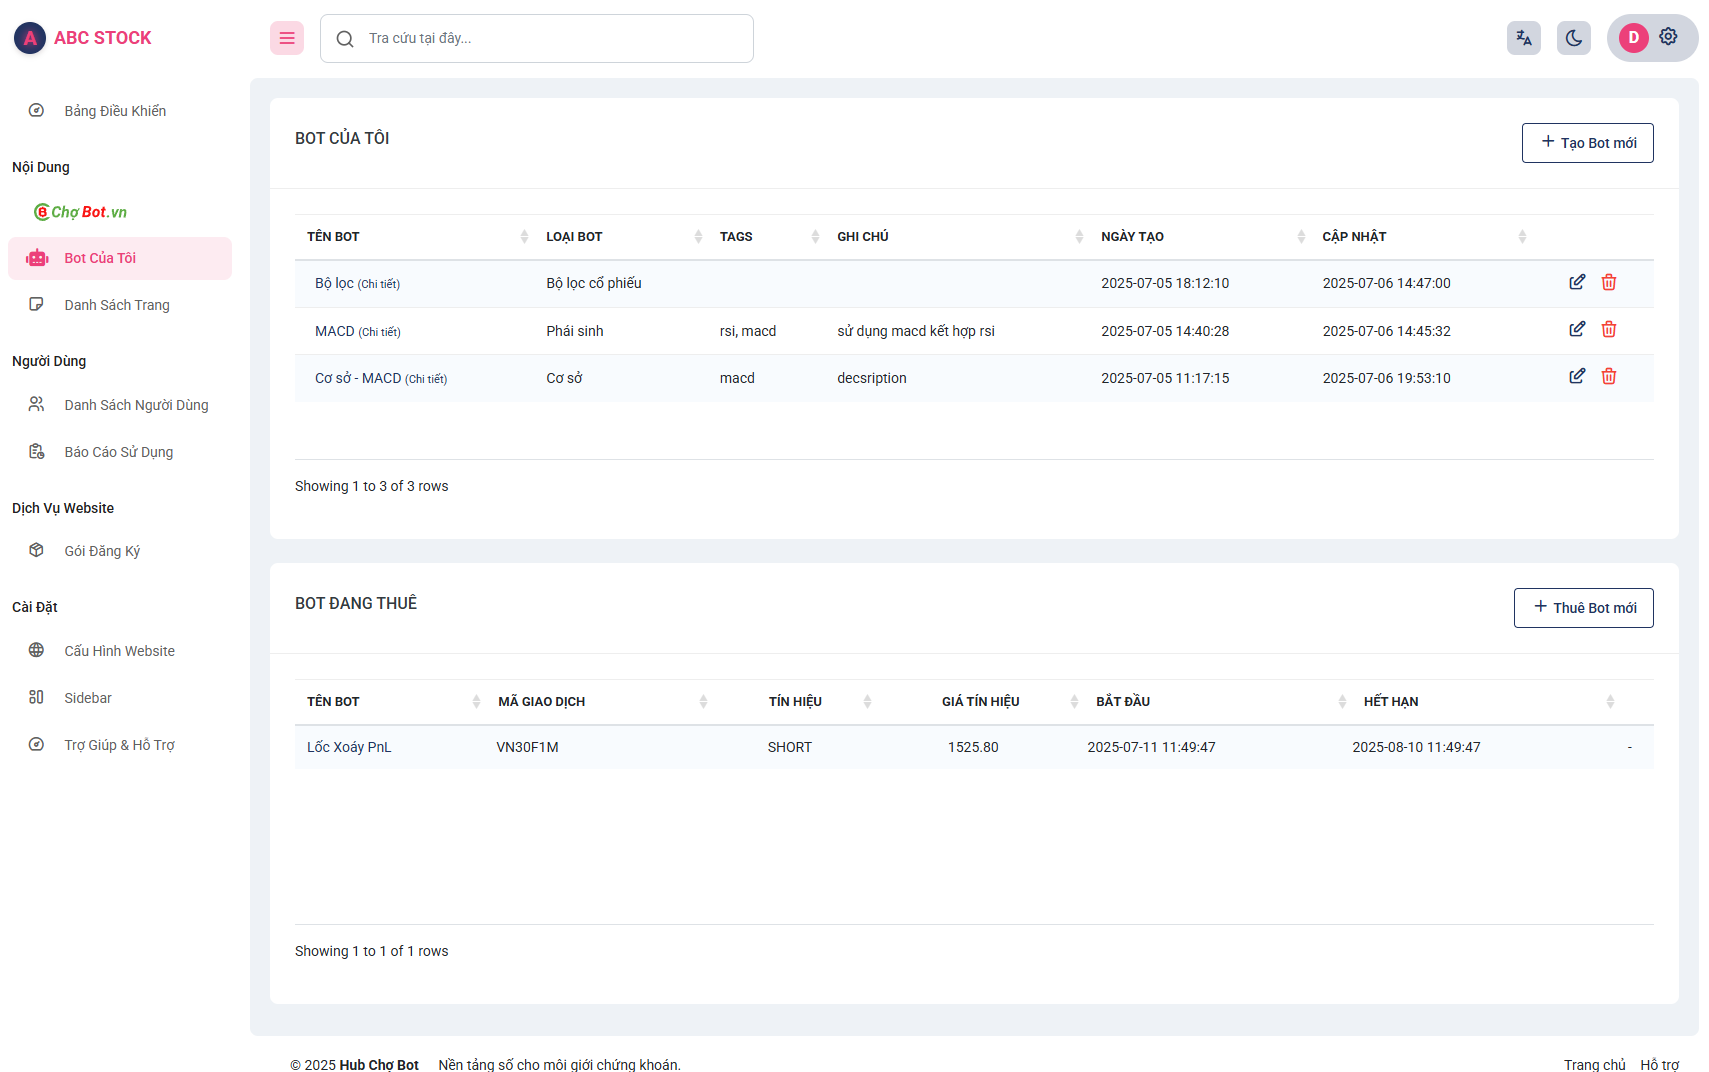Viewport: 1709px width, 1072px height.
Task: Delete the Cơ sở - MACD bot
Action: [x=1608, y=376]
